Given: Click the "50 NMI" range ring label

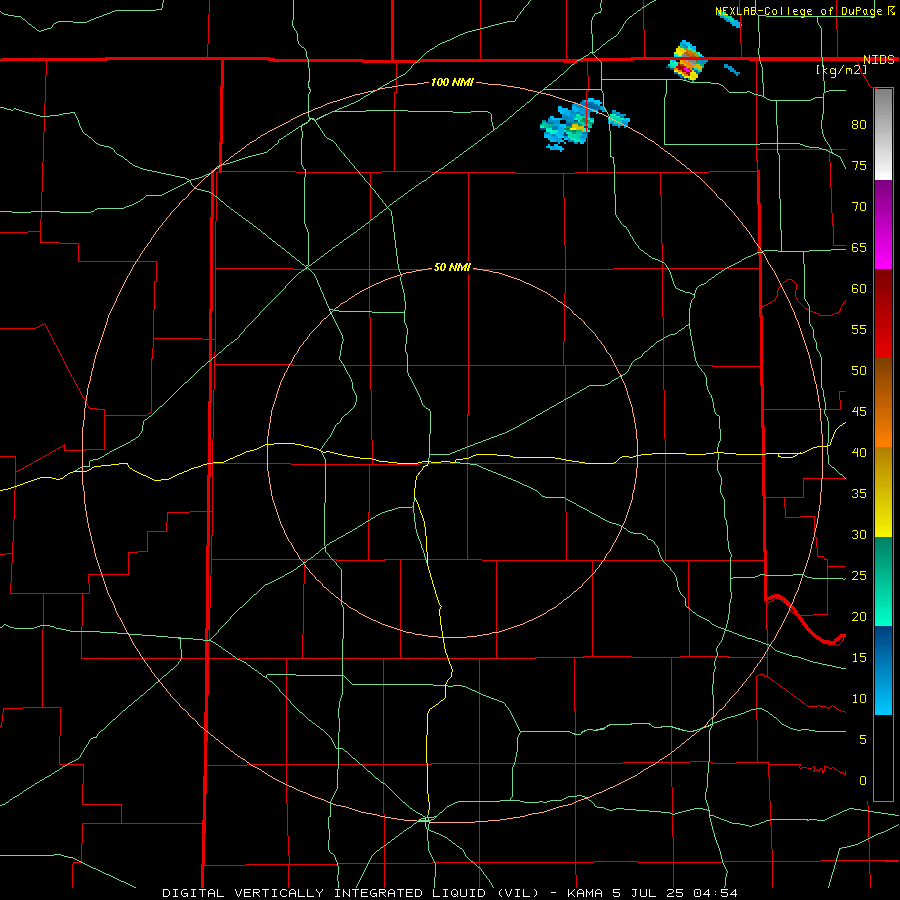Looking at the screenshot, I should (452, 267).
